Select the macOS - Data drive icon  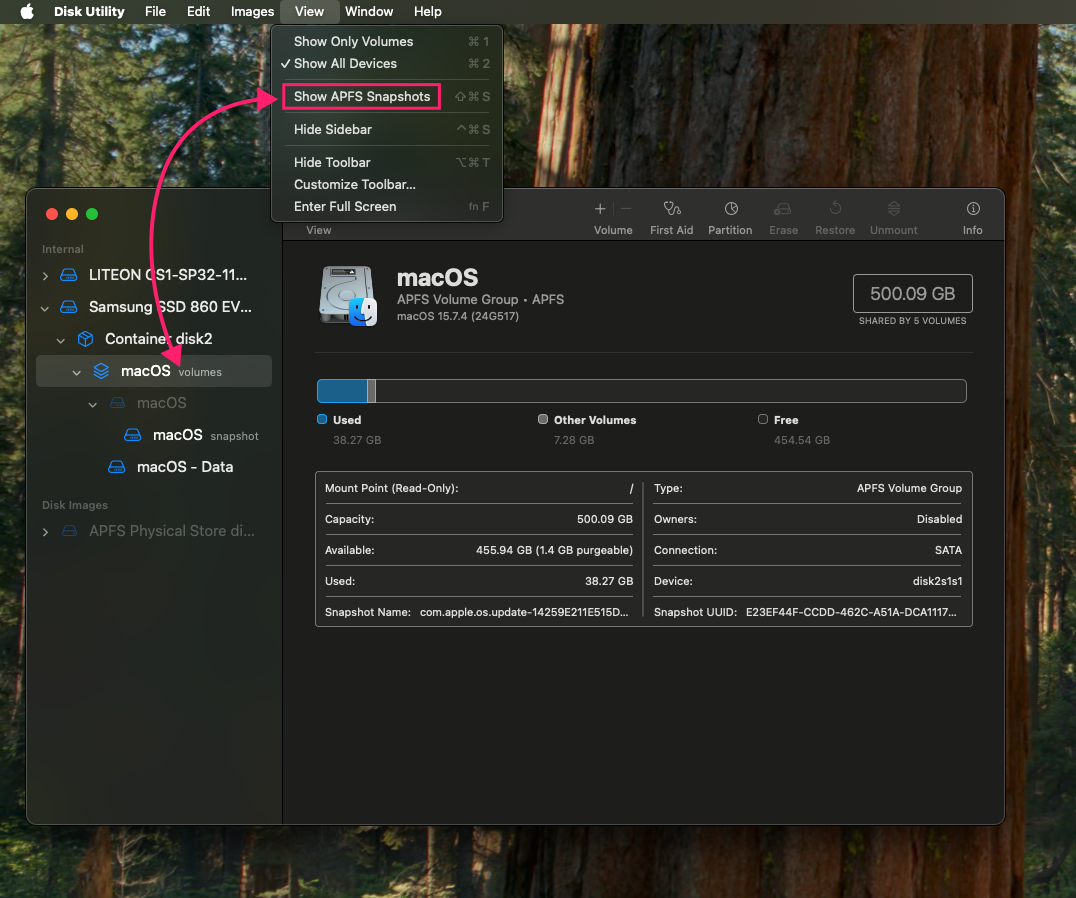[117, 467]
